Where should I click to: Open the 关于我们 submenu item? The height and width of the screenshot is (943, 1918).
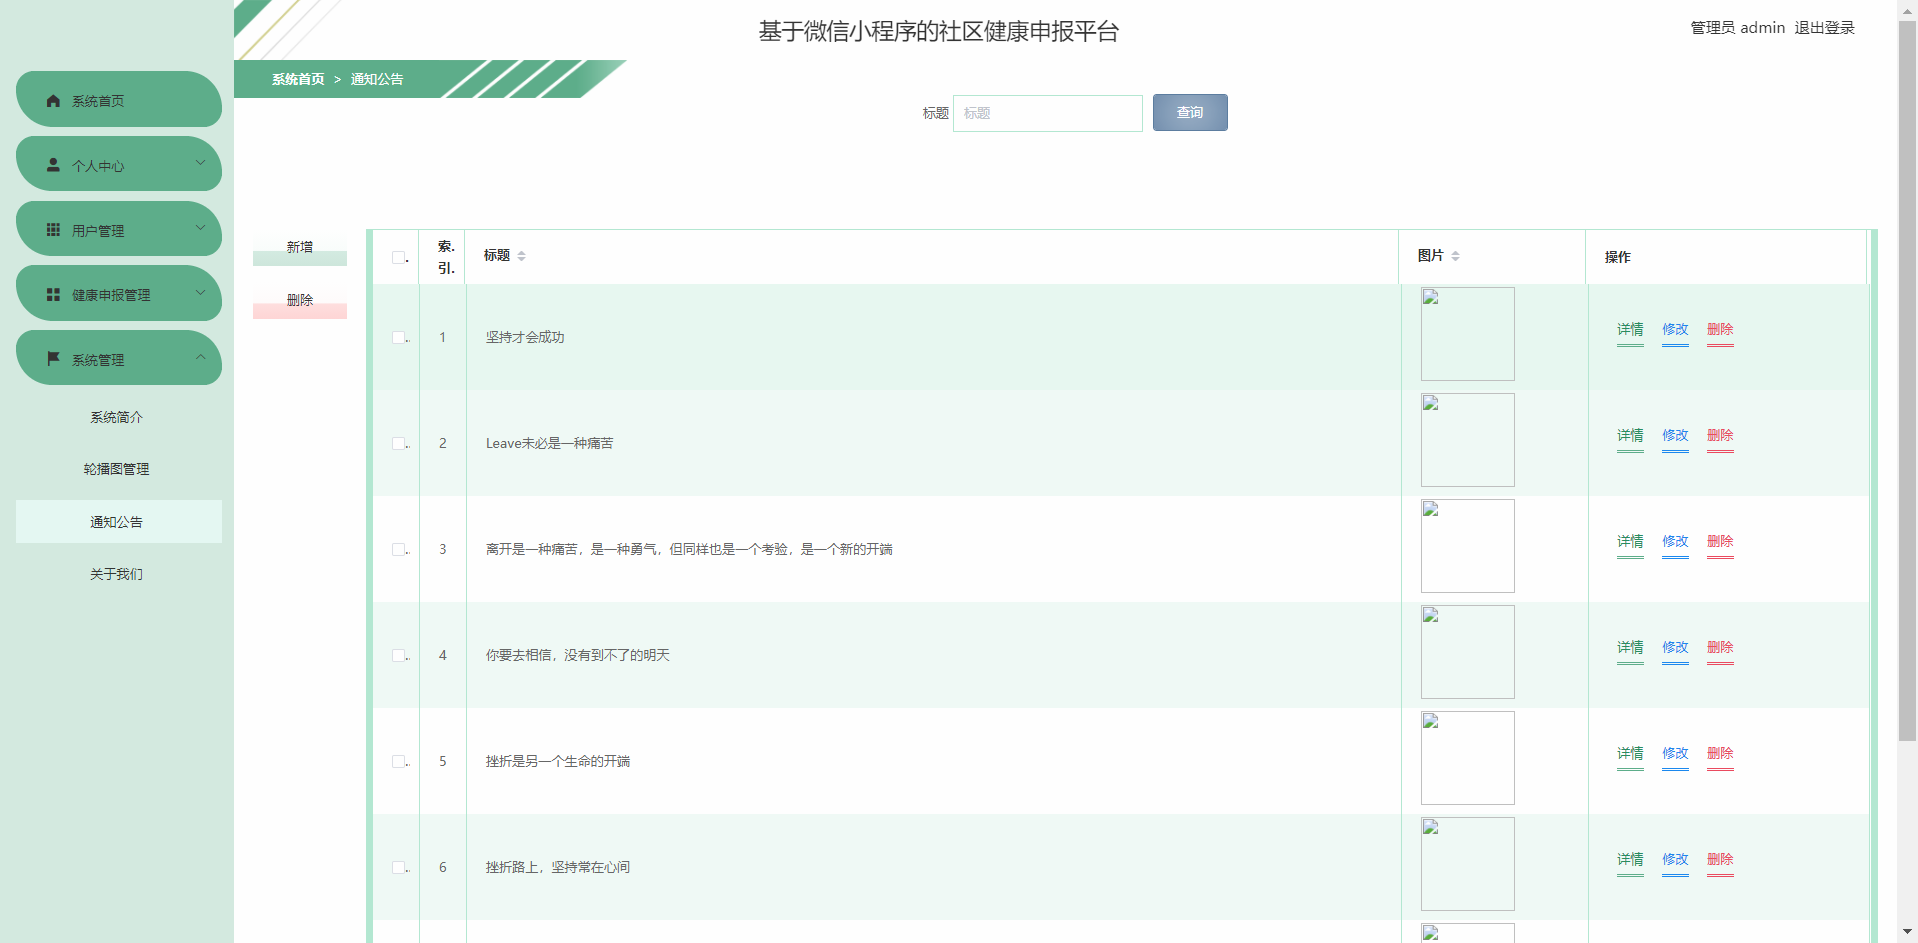pyautogui.click(x=117, y=574)
